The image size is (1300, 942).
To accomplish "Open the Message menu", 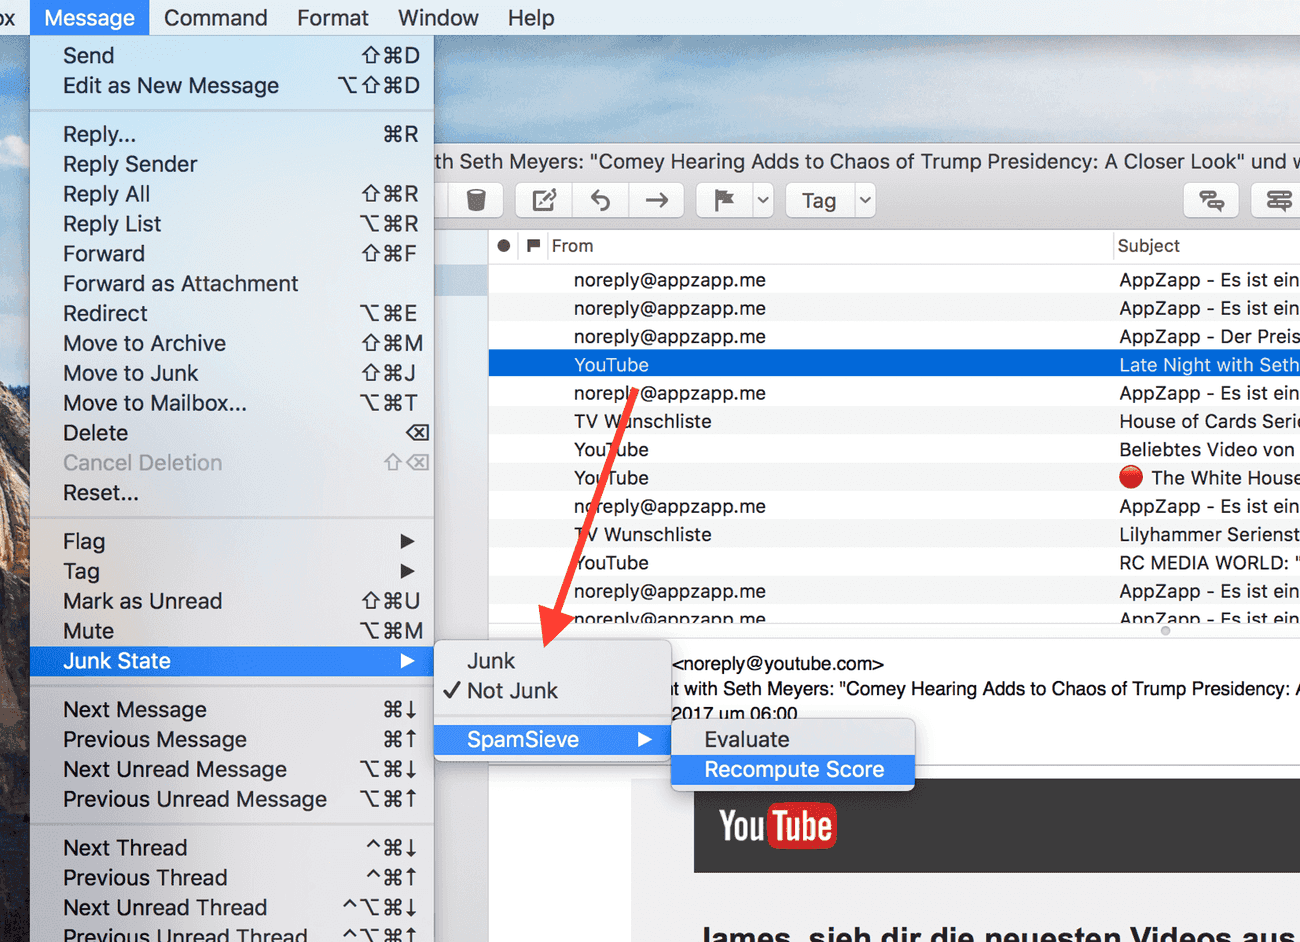I will tap(90, 18).
